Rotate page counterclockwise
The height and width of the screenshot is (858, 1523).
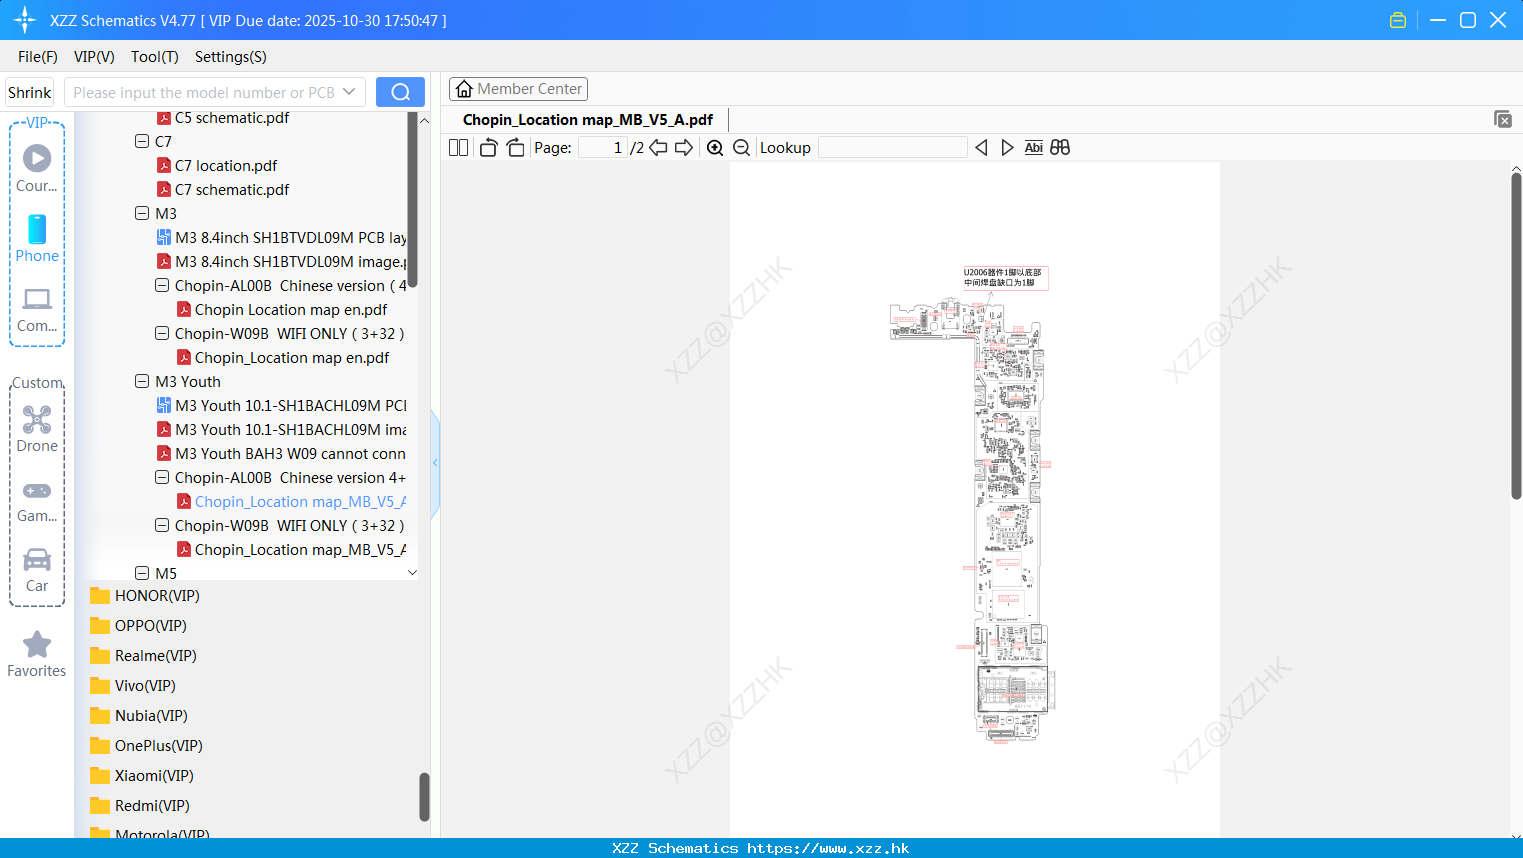[488, 147]
